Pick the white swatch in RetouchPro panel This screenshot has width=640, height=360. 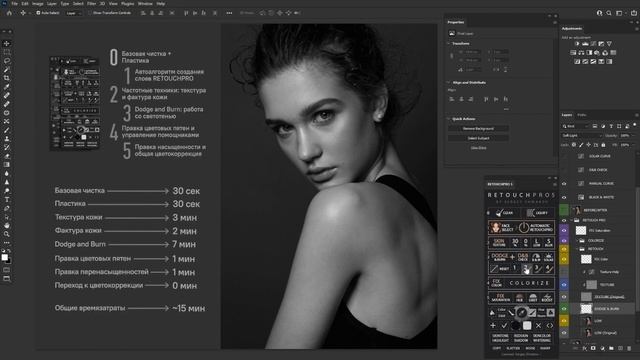[527, 326]
